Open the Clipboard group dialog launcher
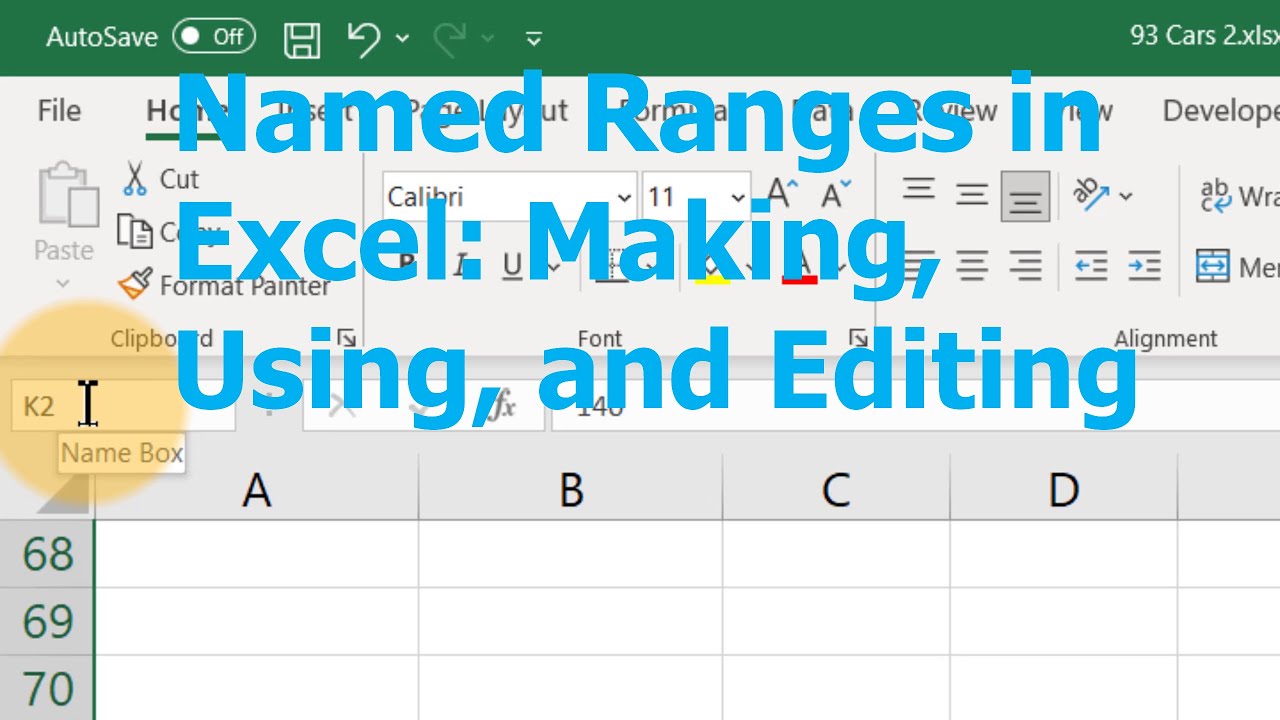The image size is (1280, 720). click(x=346, y=338)
